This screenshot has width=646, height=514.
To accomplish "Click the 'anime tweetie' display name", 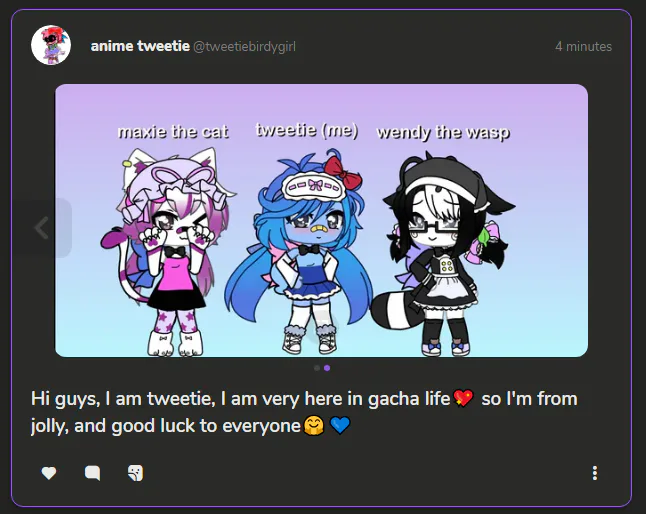I will [140, 46].
